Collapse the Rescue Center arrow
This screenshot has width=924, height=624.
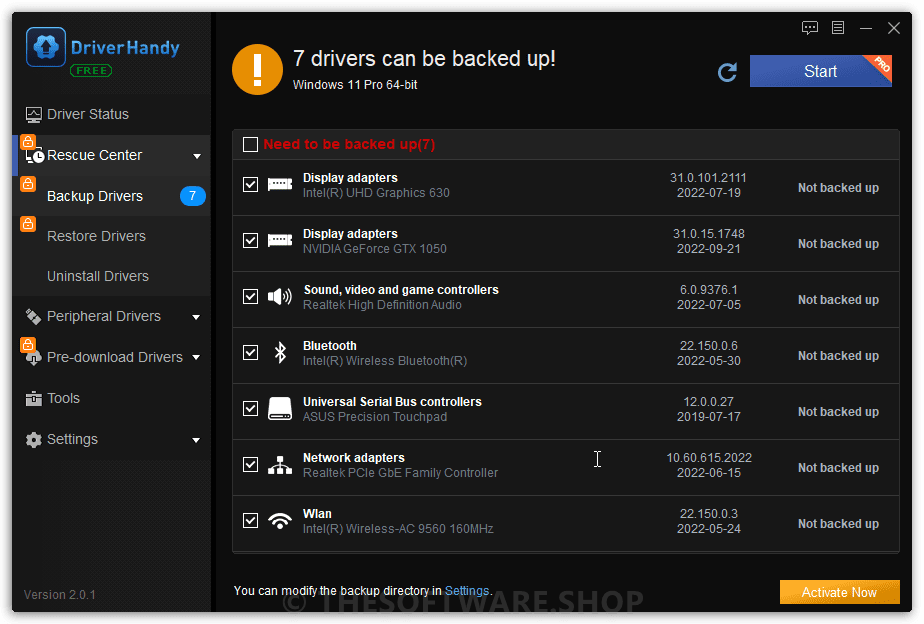(197, 156)
